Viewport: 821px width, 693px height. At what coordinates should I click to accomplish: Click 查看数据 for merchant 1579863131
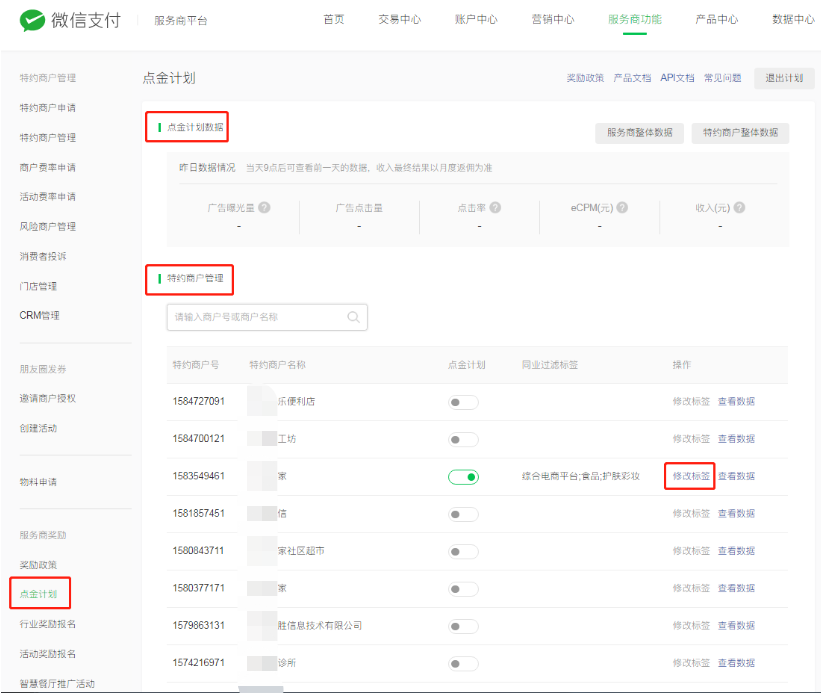(x=736, y=625)
